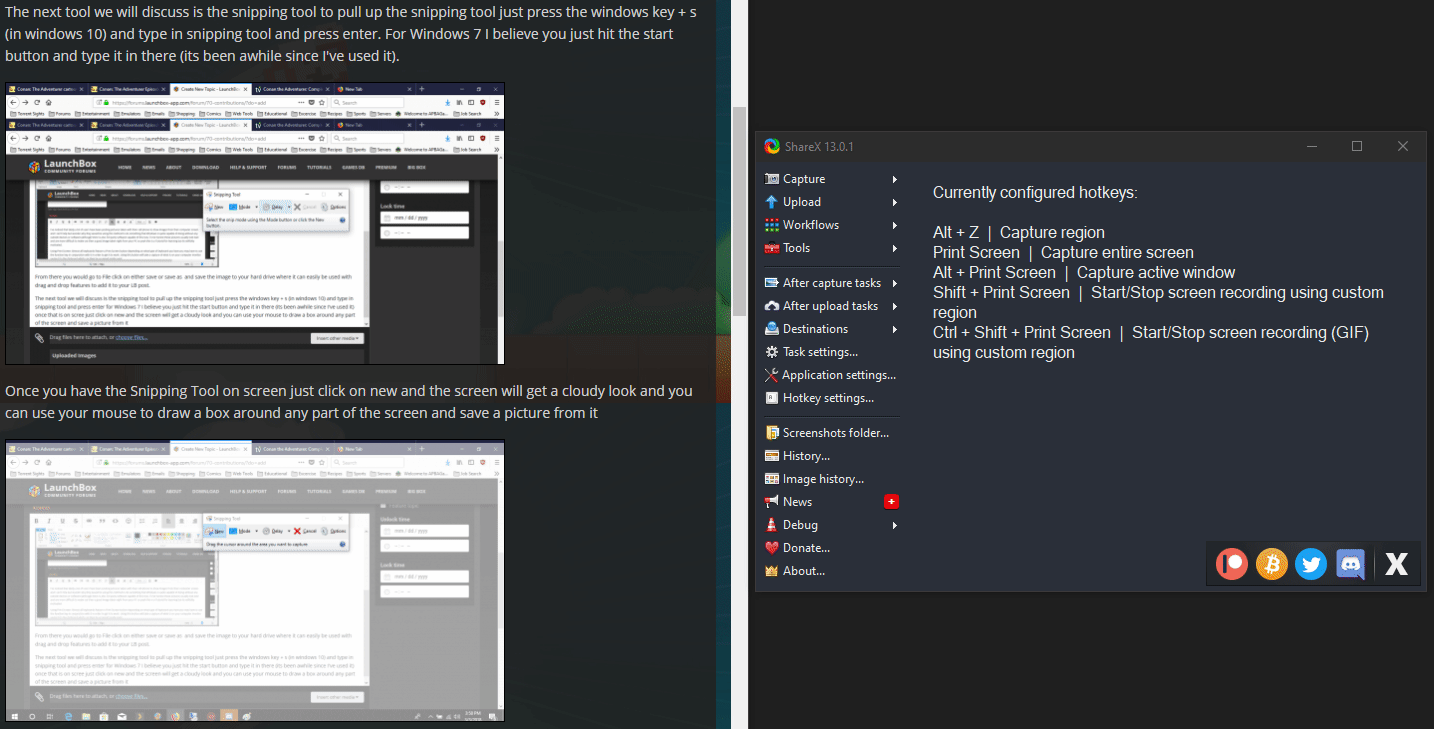
Task: Open Image history
Action: click(x=822, y=479)
